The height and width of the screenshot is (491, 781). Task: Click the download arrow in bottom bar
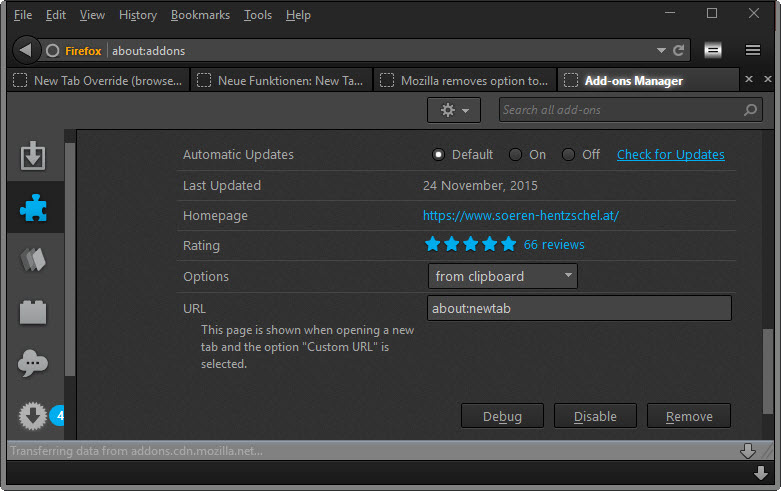(x=761, y=473)
